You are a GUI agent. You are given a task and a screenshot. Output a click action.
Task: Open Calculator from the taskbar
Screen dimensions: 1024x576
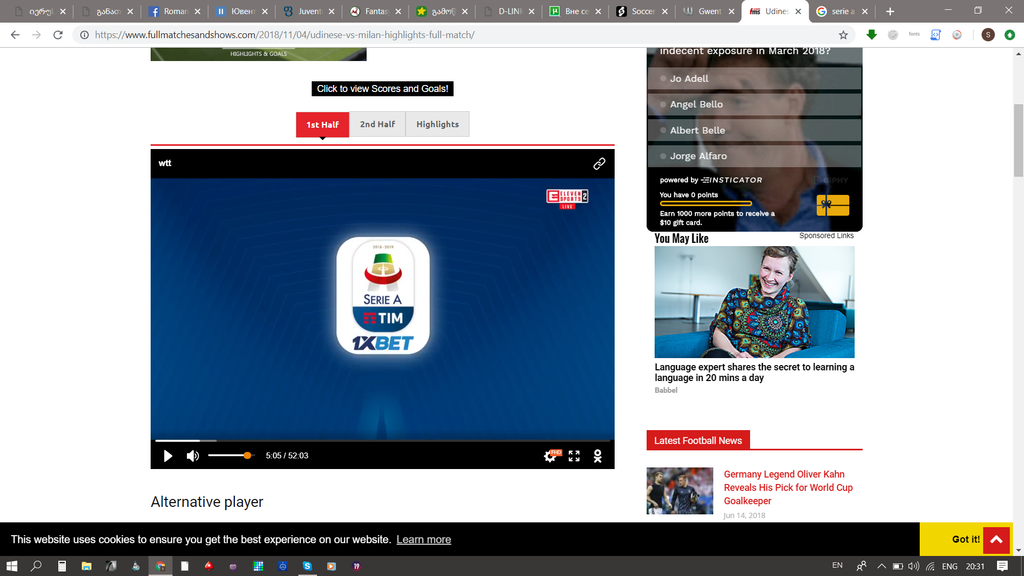point(62,566)
